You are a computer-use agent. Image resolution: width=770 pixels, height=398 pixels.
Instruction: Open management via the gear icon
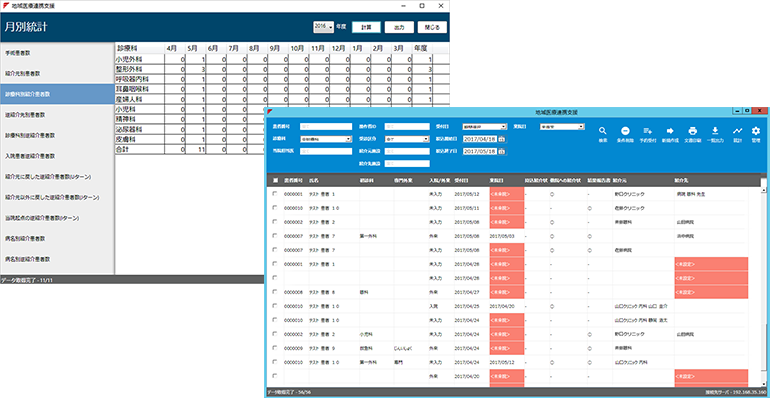pos(756,131)
